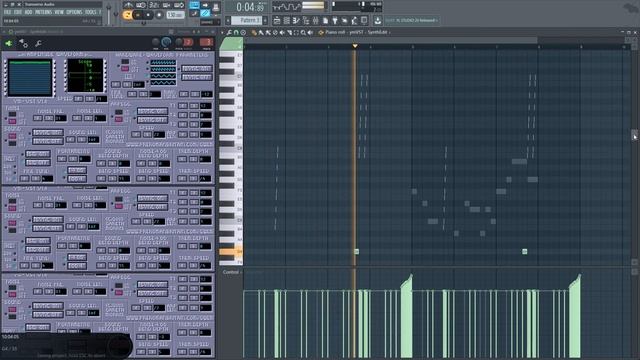The height and width of the screenshot is (360, 640).
Task: Open the Pattern 3 selector dropdown
Action: click(x=247, y=20)
